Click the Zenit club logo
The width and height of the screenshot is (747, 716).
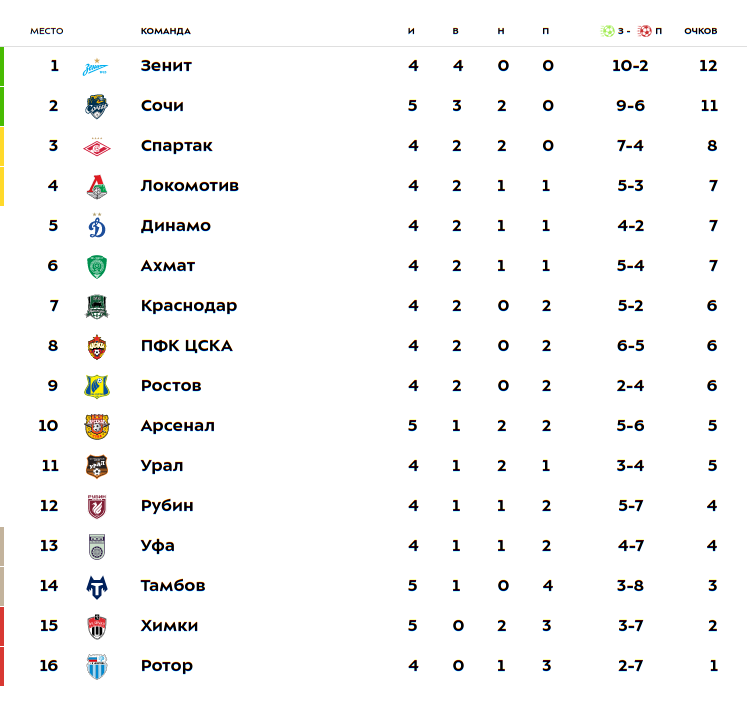(x=97, y=66)
